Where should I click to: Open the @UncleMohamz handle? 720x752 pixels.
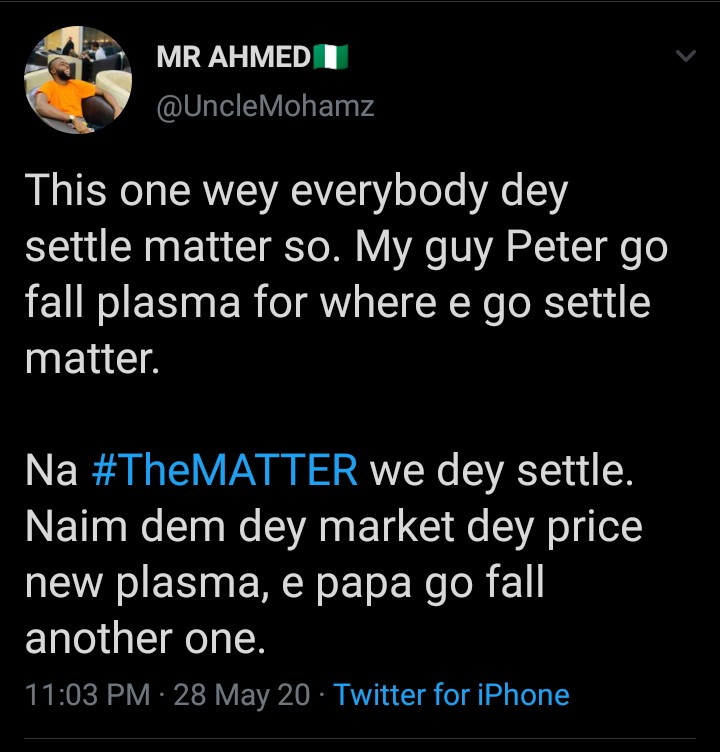(x=265, y=106)
